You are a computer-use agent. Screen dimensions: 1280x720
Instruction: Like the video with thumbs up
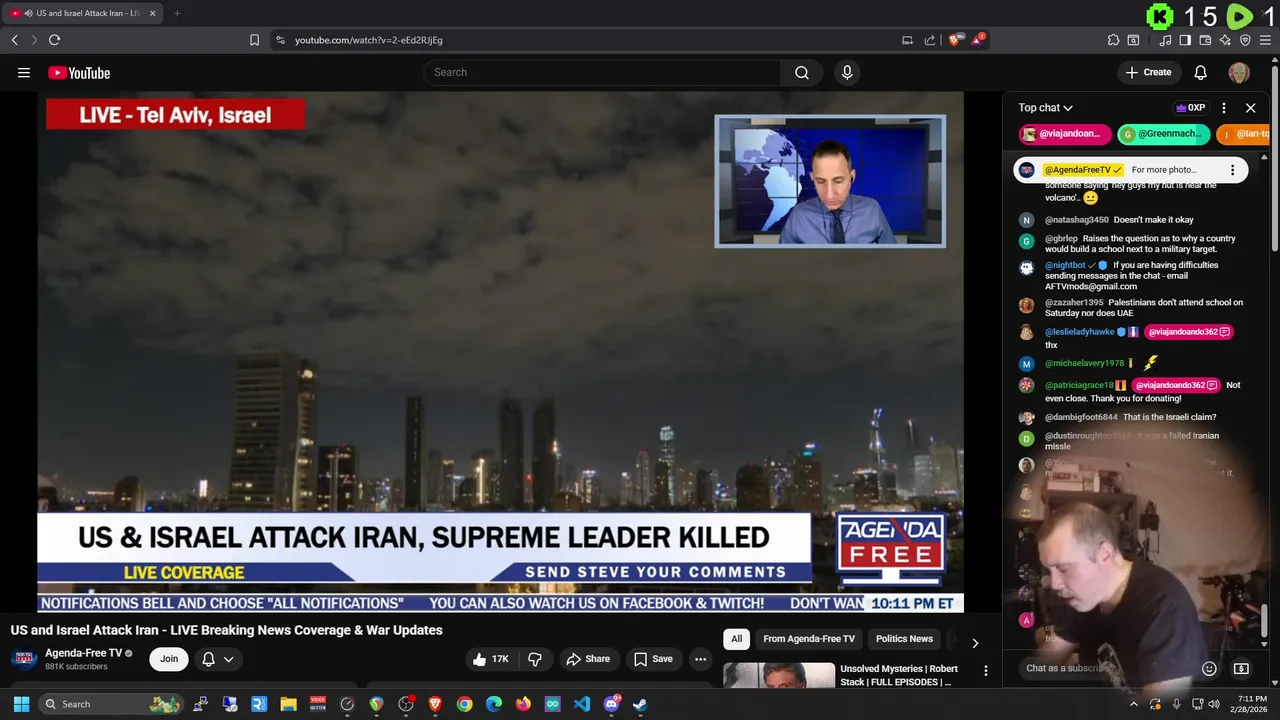tap(491, 659)
